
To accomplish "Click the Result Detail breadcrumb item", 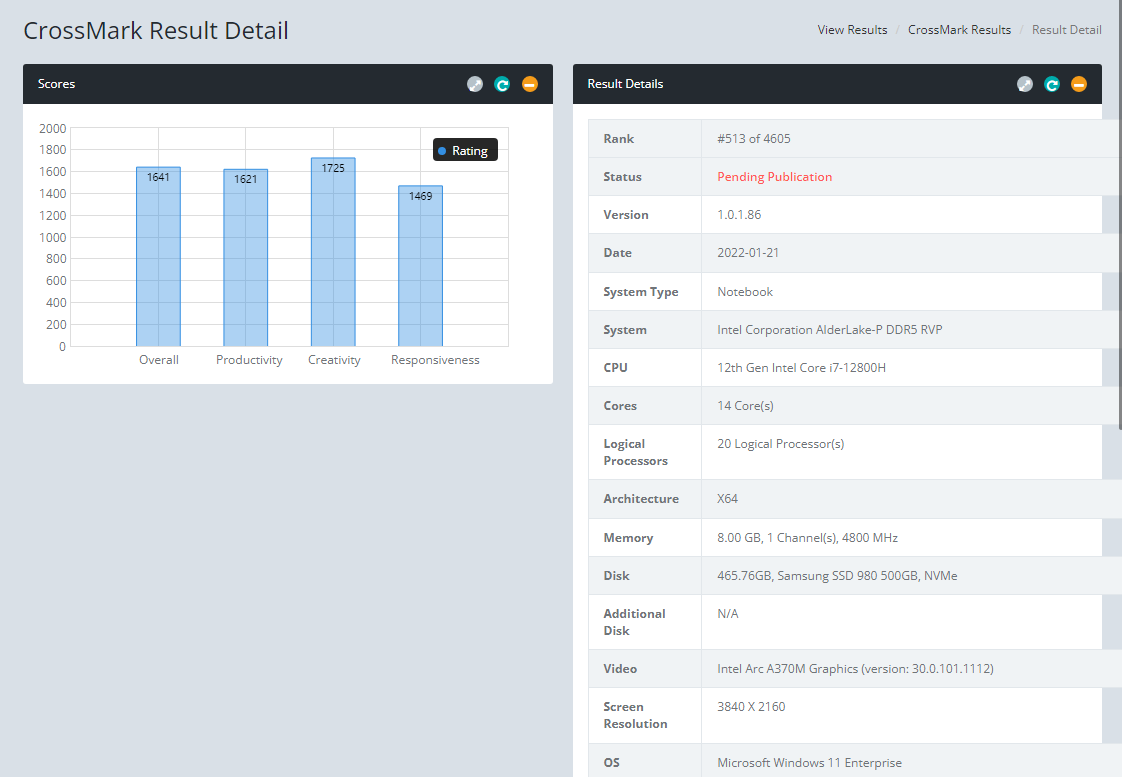I will click(x=1066, y=30).
